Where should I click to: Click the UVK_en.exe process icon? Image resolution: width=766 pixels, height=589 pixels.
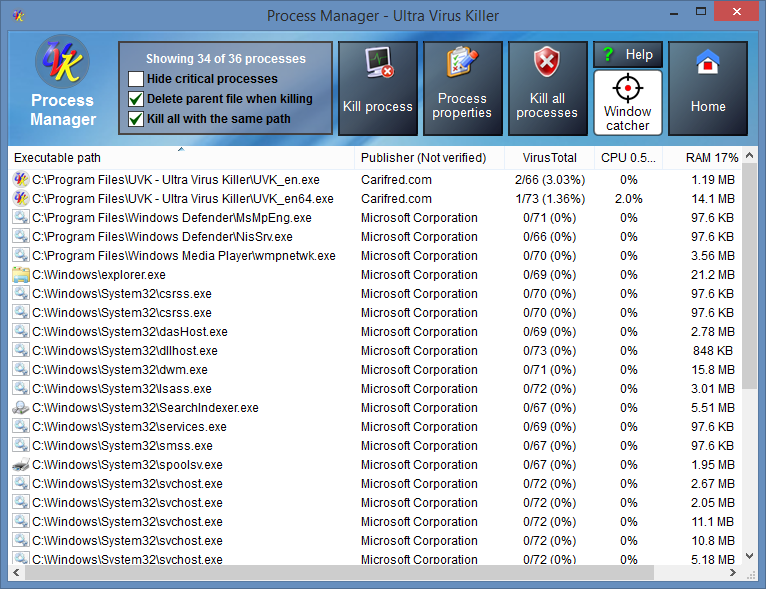tap(21, 179)
